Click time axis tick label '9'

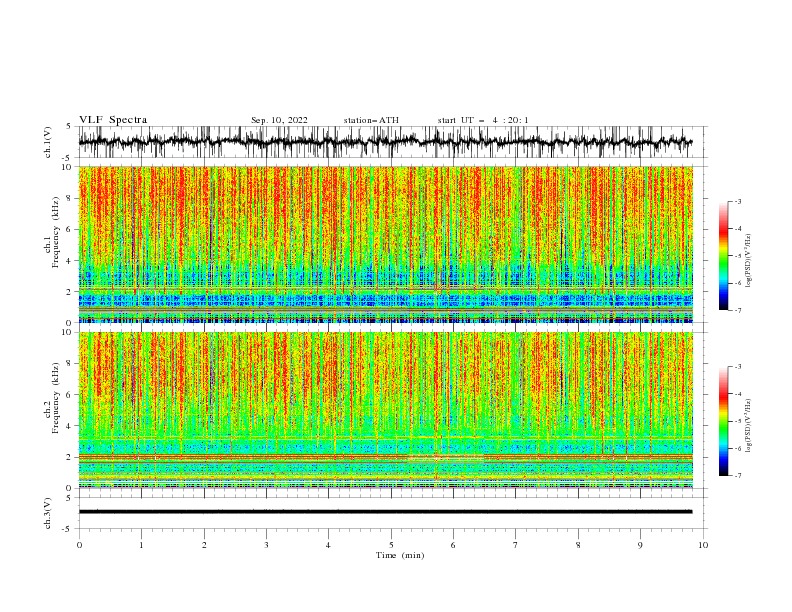(x=640, y=545)
